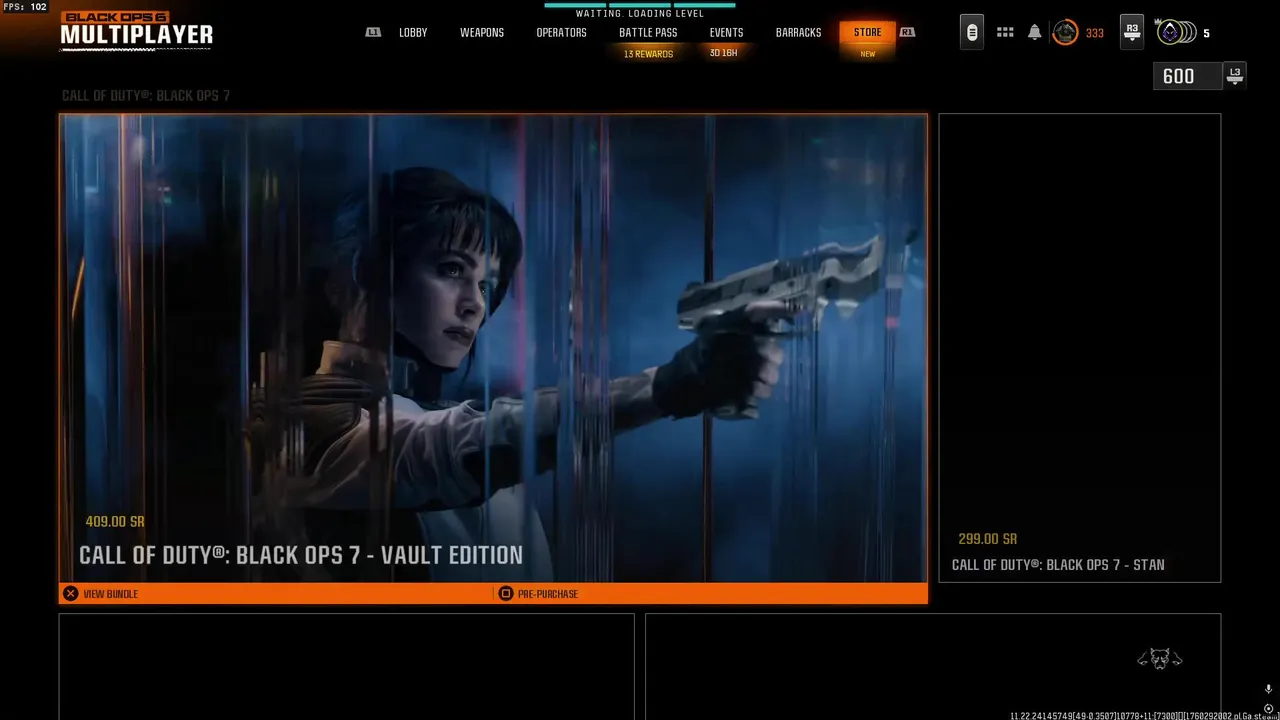Click the FPS: 102 counter
Viewport: 1280px width, 720px height.
pyautogui.click(x=24, y=7)
